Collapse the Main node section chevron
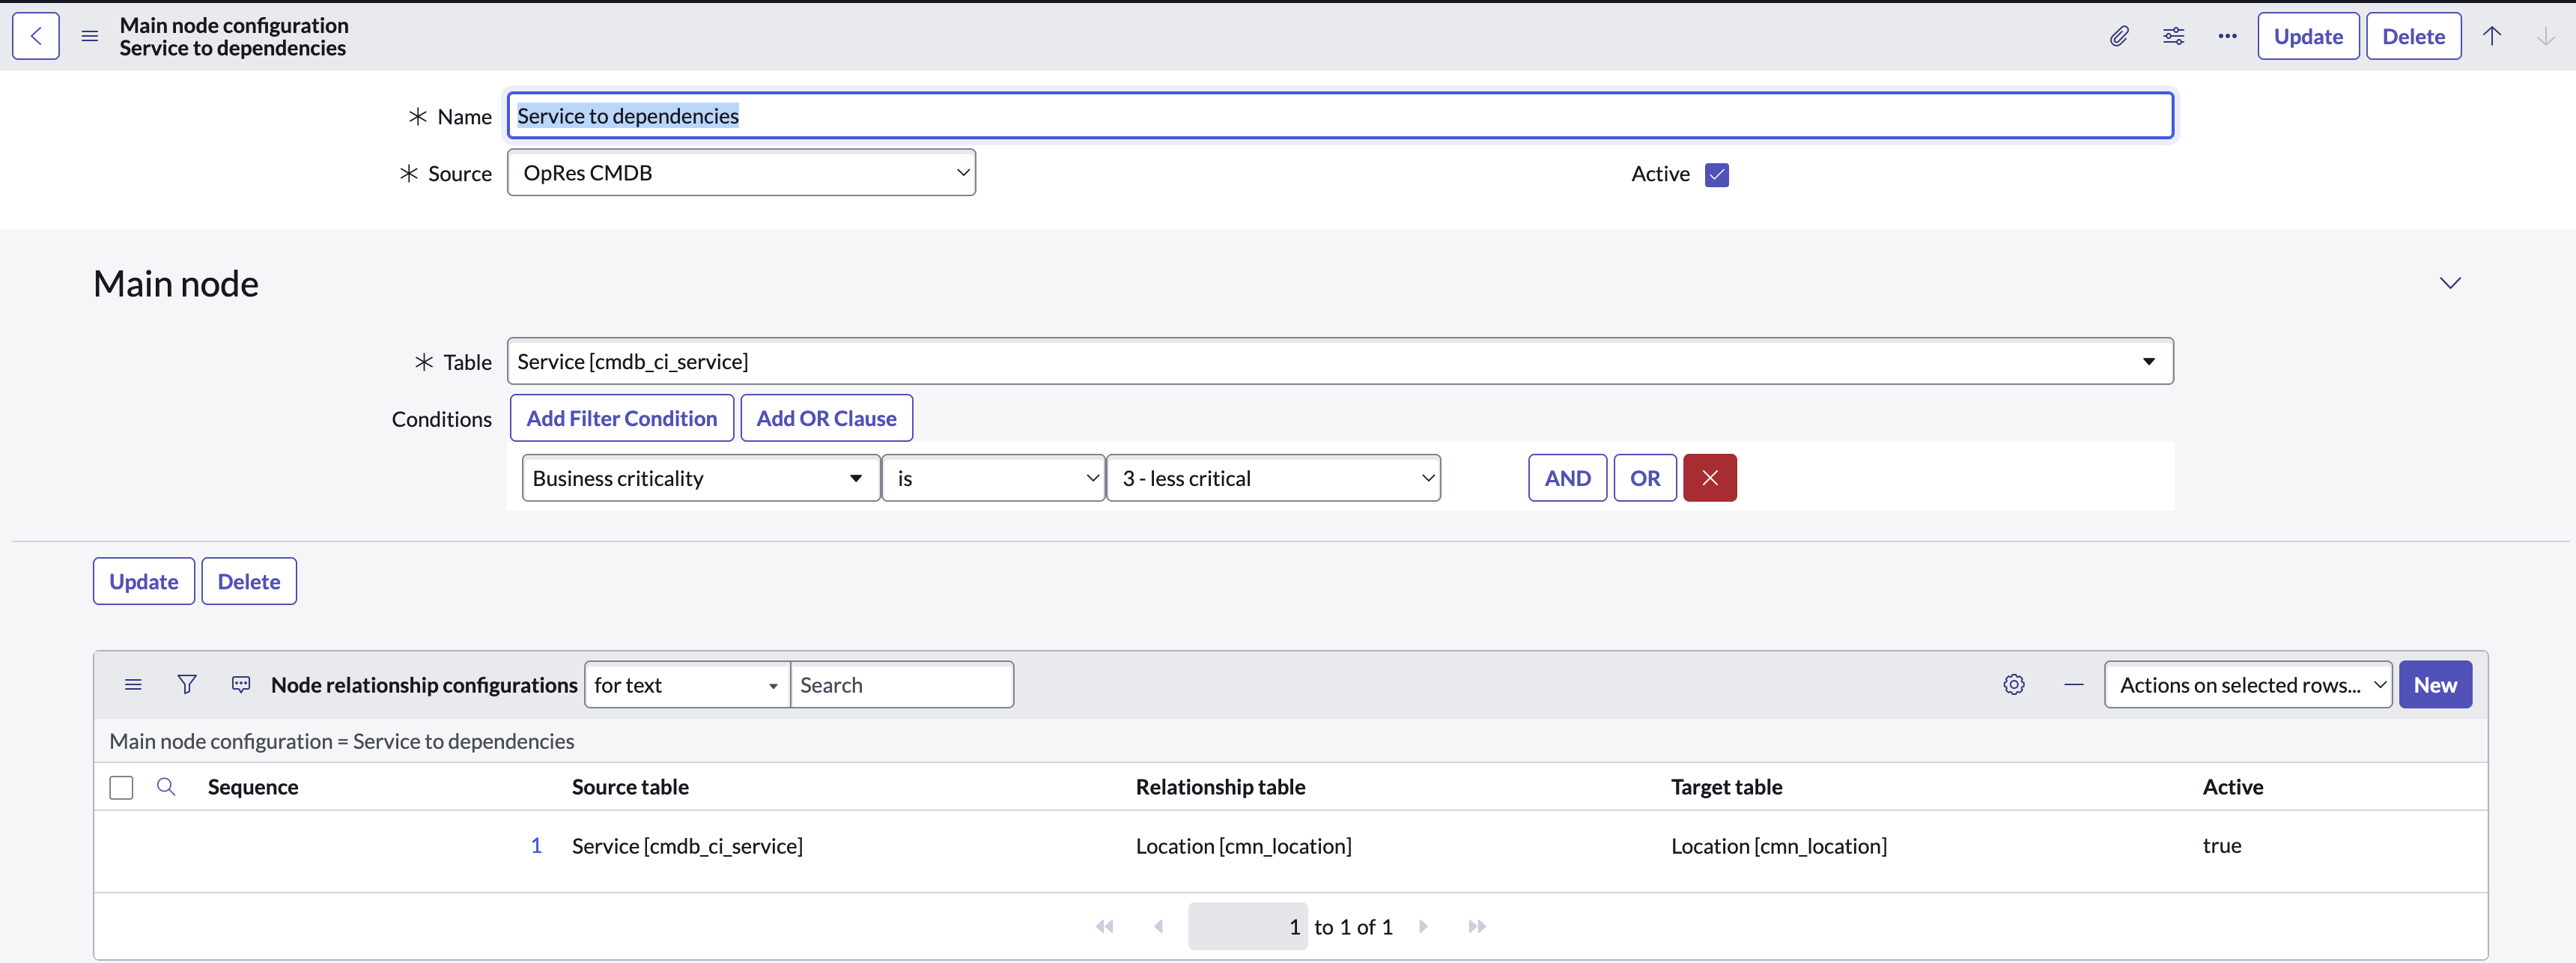 2449,283
